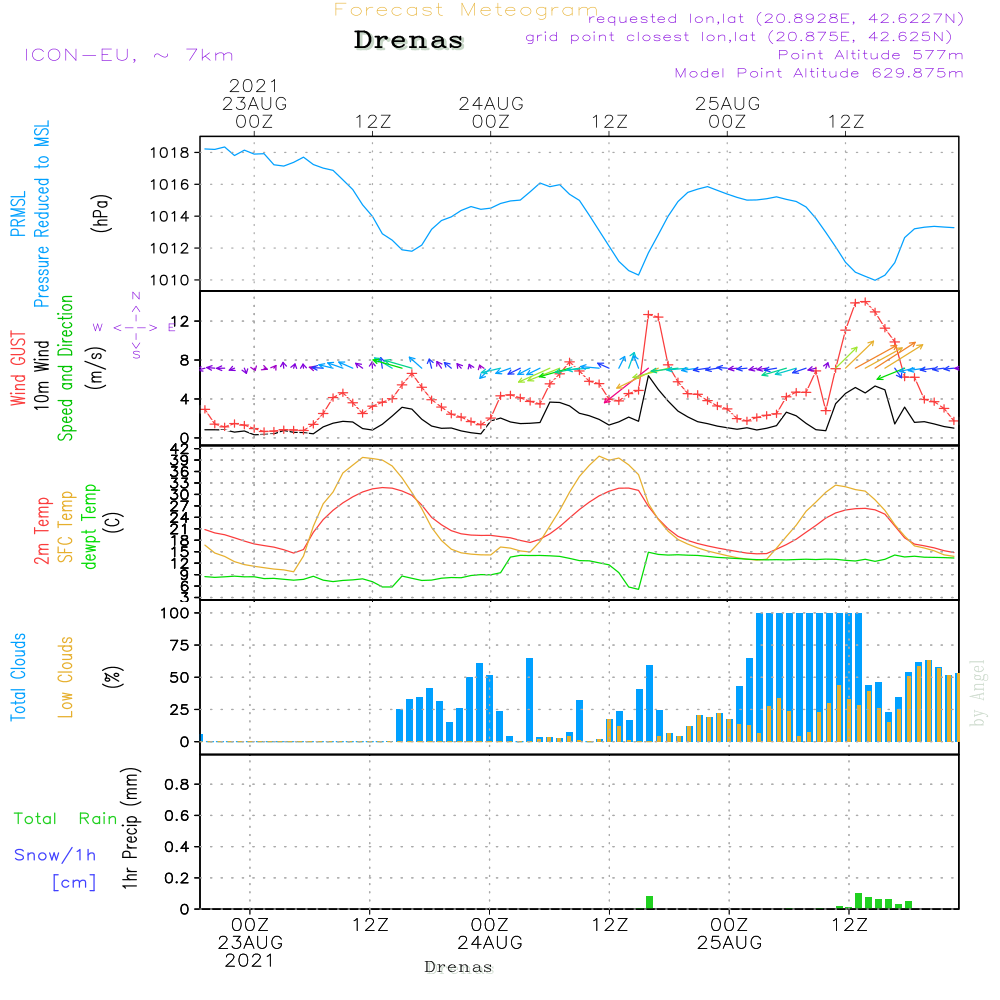
Task: Click the 'Total Clouds' blue label
Action: [x=18, y=677]
